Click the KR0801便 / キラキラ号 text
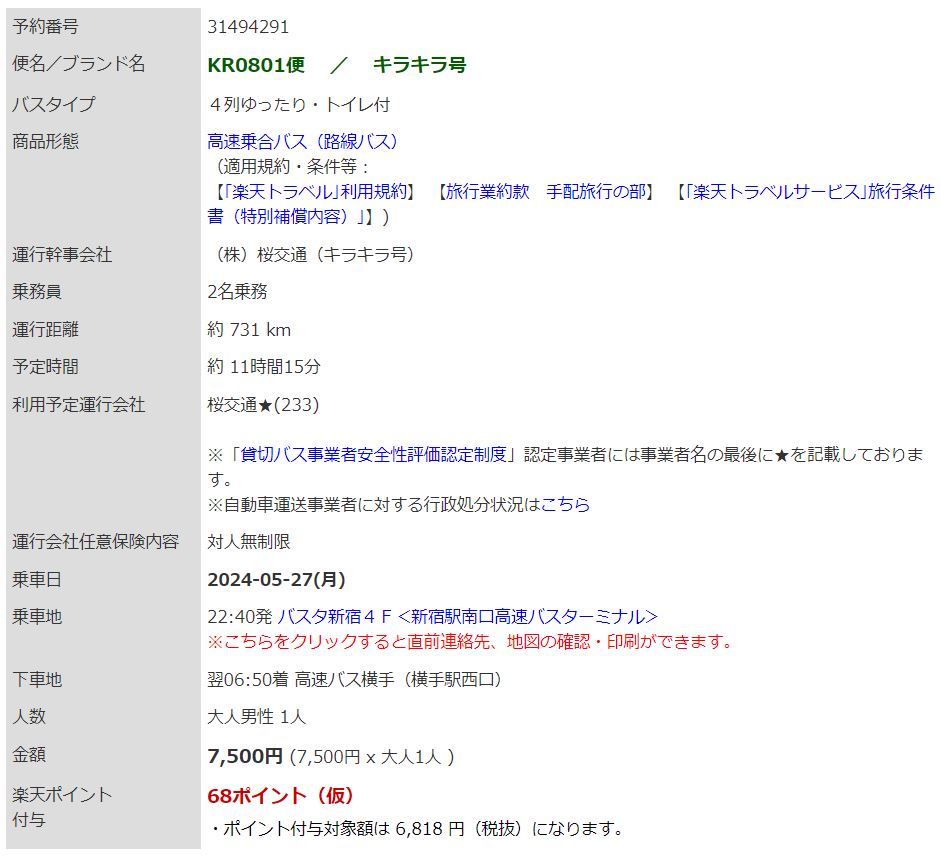The width and height of the screenshot is (941, 856). (337, 65)
